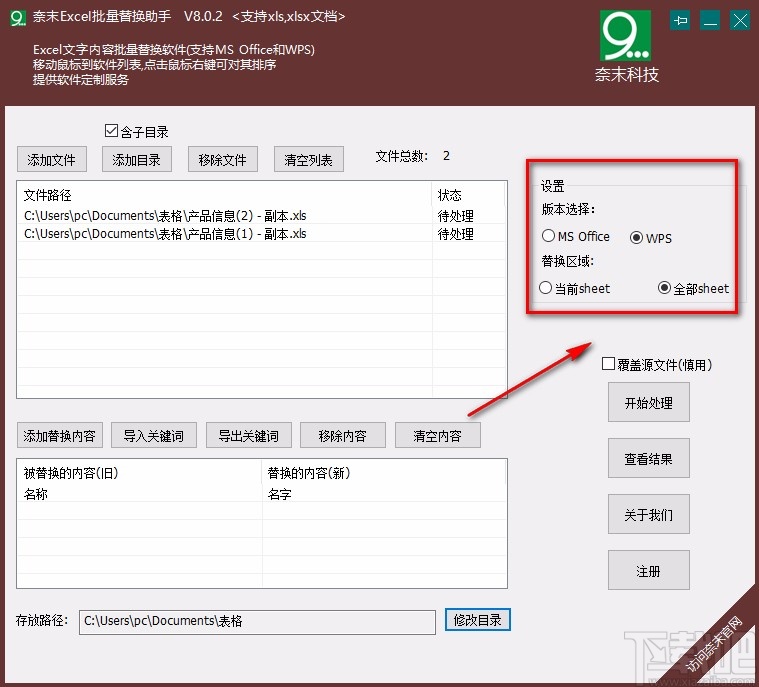The height and width of the screenshot is (687, 759).
Task: Click 待处理 status of 产品信息(1) row
Action: click(455, 234)
